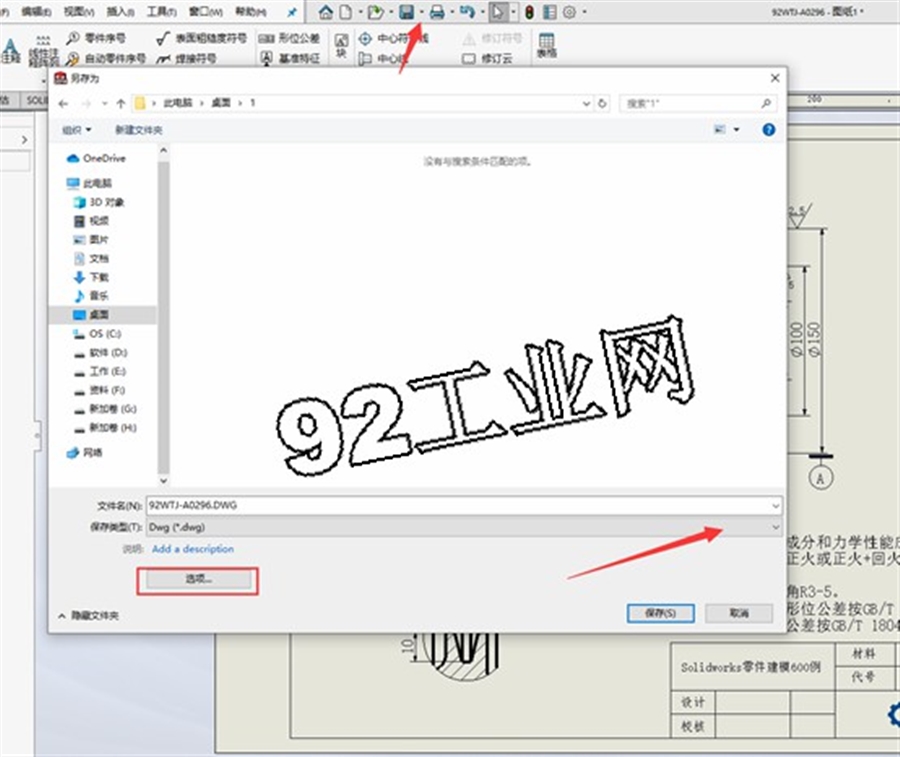Open the dialog Help question mark
This screenshot has width=900, height=757.
(x=769, y=130)
